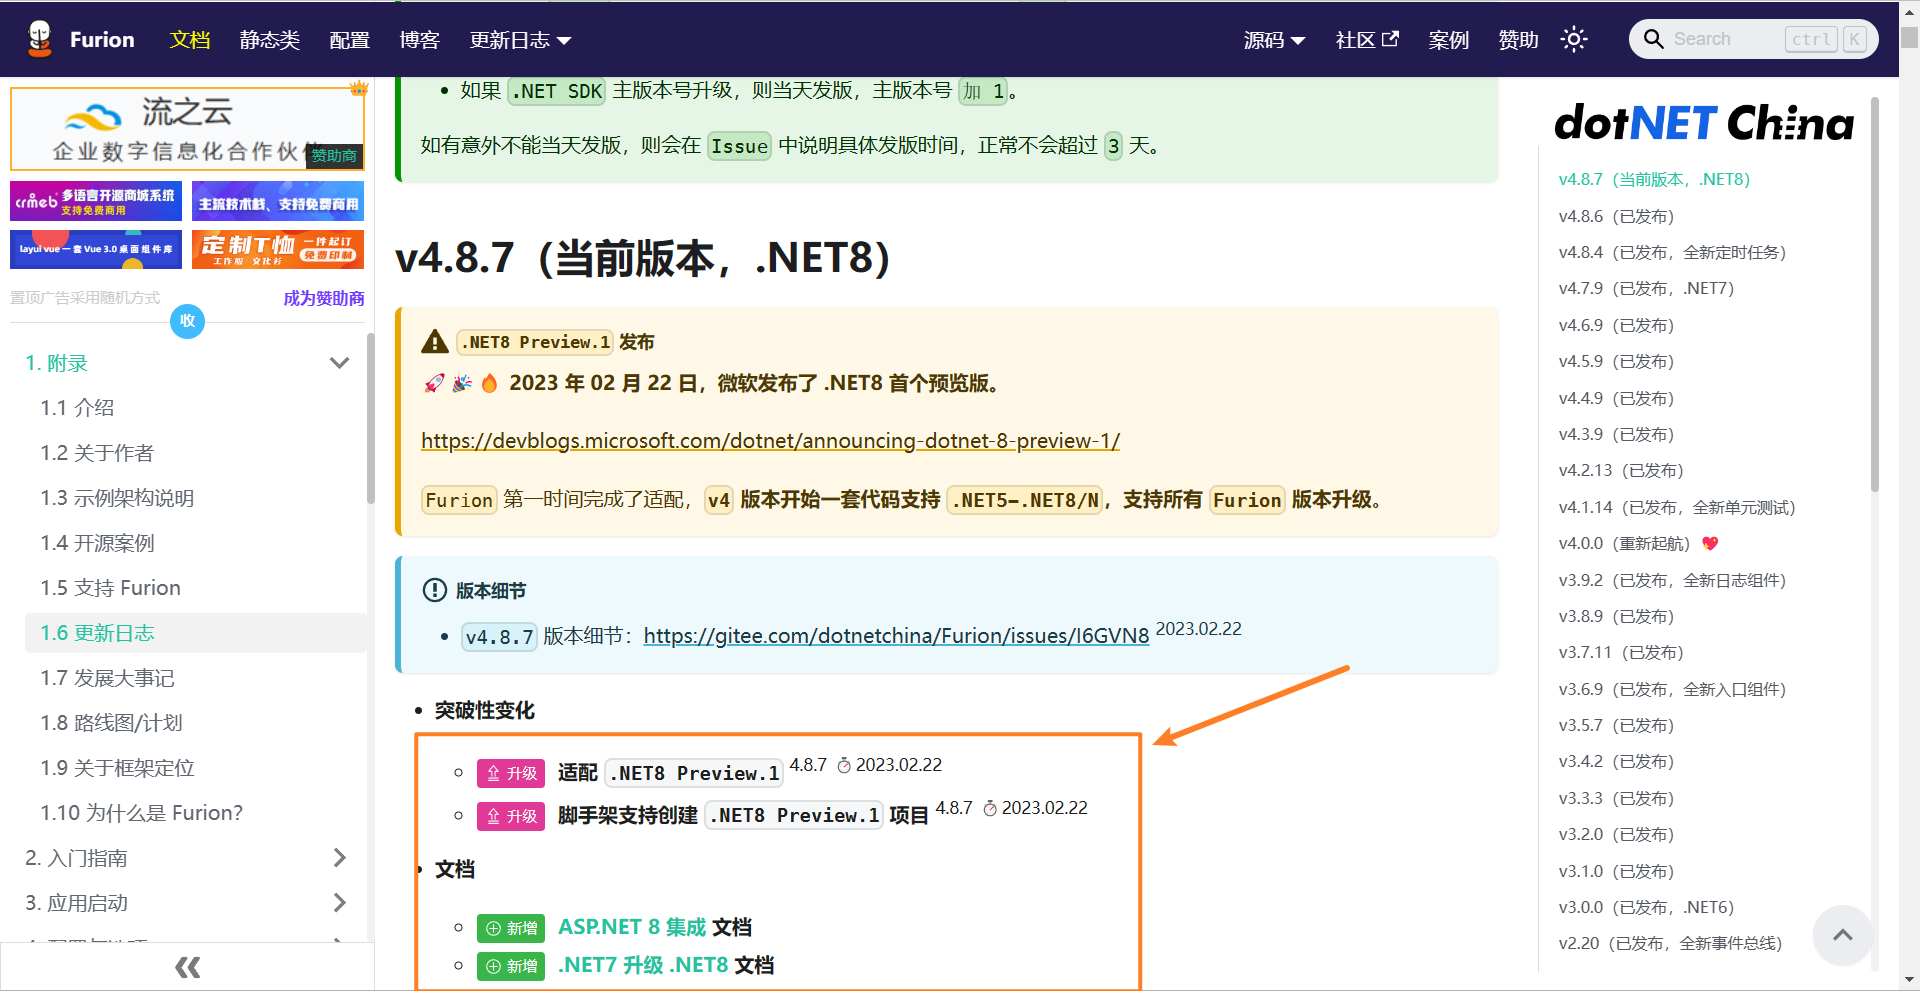Click the left sidebar scrollbar

(371, 418)
